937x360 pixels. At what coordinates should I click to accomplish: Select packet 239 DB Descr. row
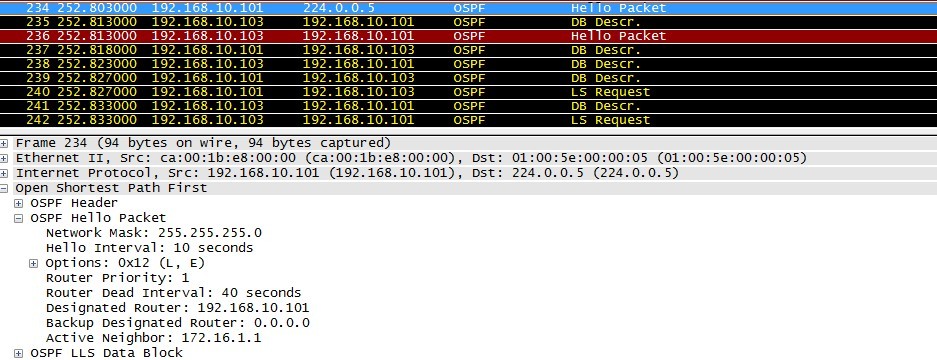[x=468, y=78]
